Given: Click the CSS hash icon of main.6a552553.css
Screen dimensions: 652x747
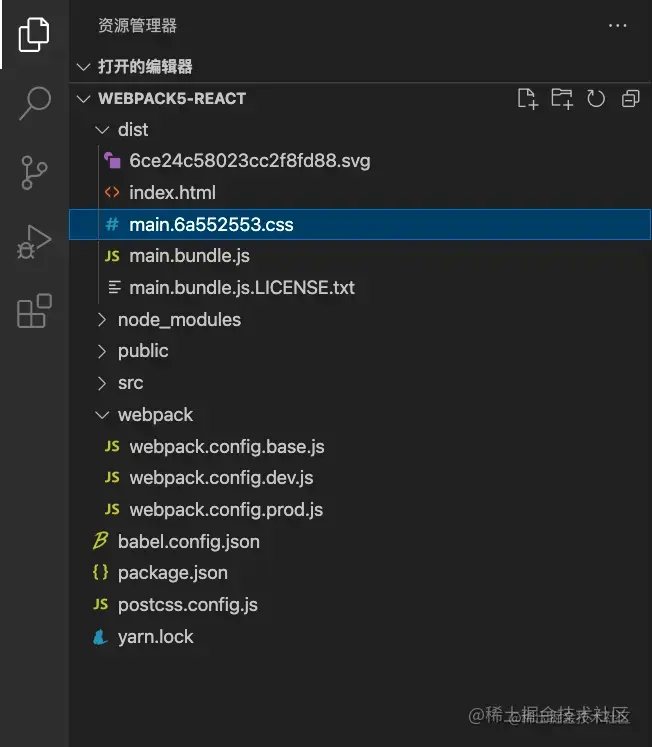Looking at the screenshot, I should 112,224.
